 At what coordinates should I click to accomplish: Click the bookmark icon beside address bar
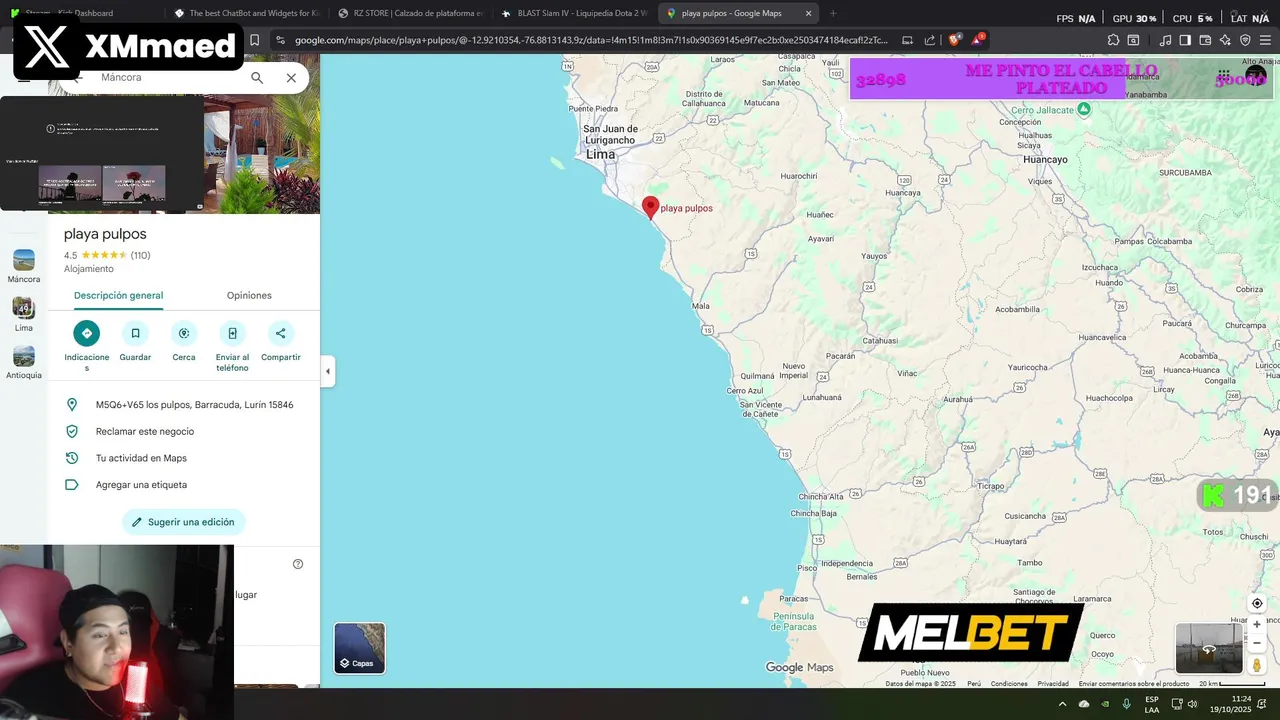pyautogui.click(x=254, y=40)
